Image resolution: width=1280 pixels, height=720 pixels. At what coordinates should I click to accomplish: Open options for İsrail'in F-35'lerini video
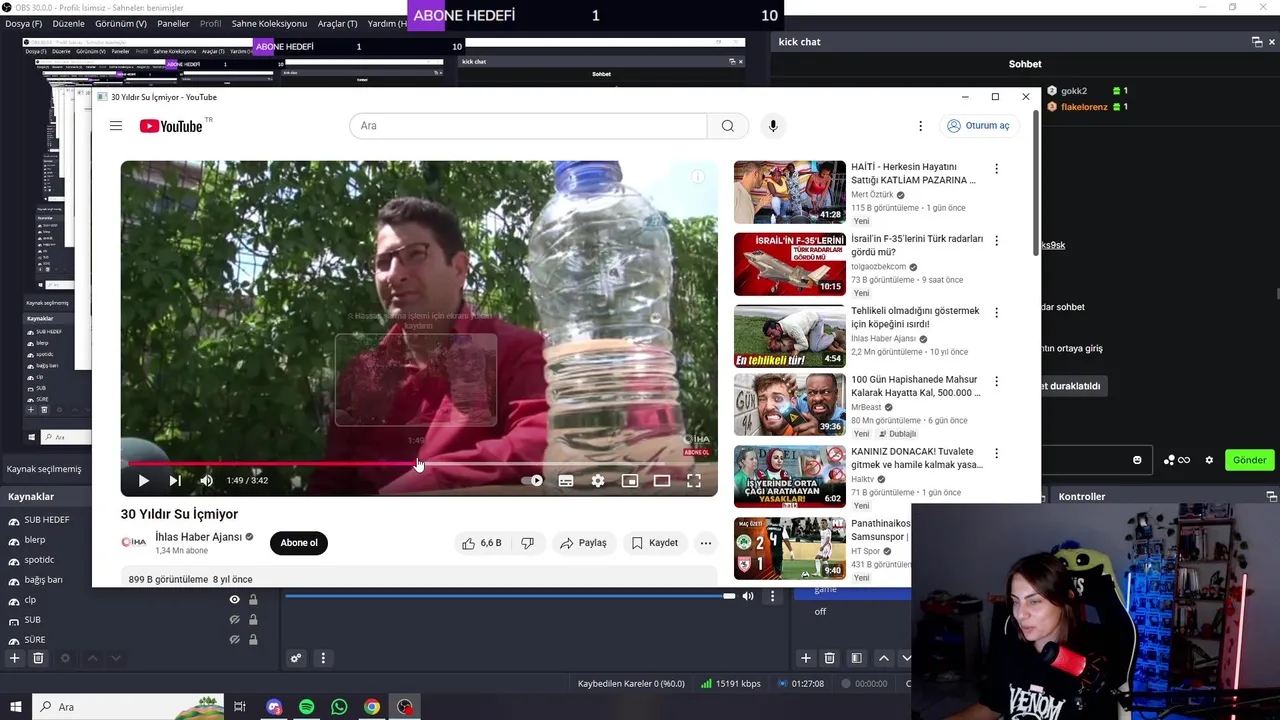[x=996, y=241]
